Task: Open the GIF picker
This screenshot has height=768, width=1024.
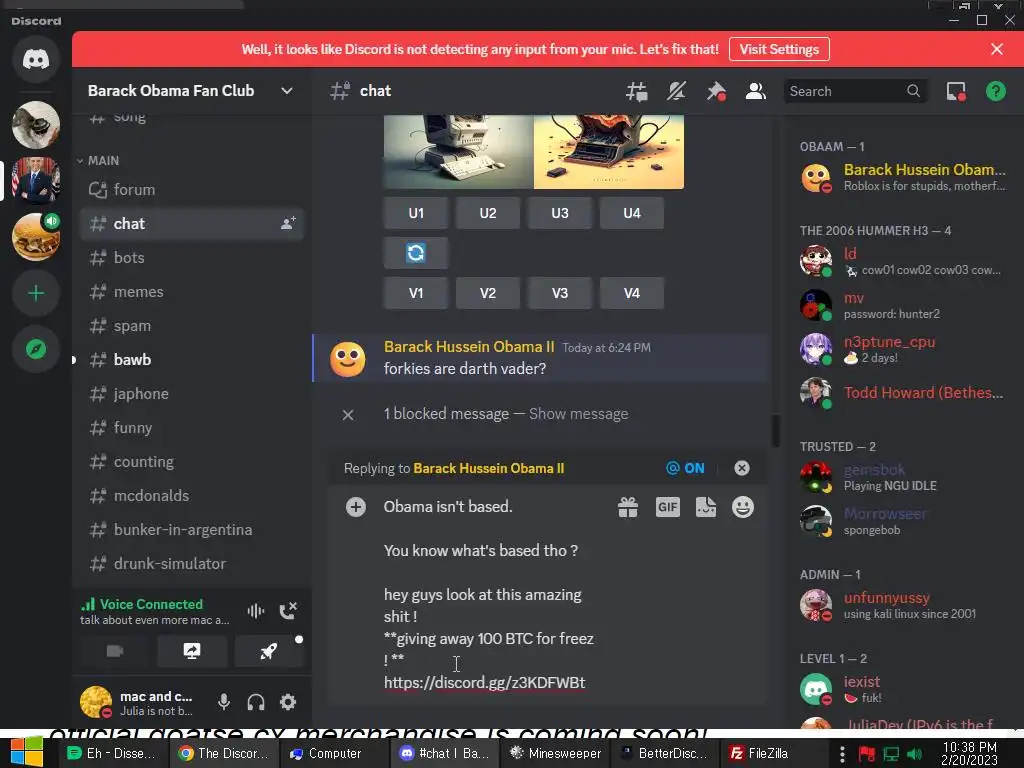Action: [667, 507]
